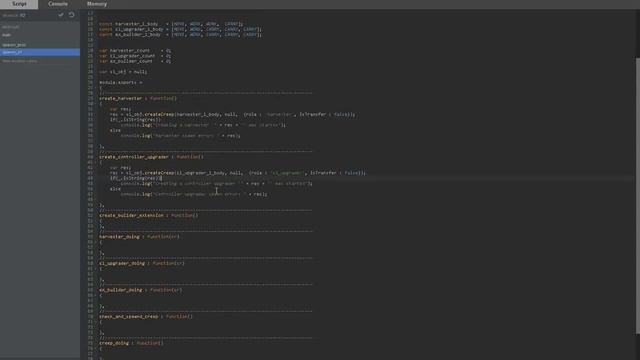
Task: Click the ex_builder_1_body constant declaration
Action: tap(180, 35)
